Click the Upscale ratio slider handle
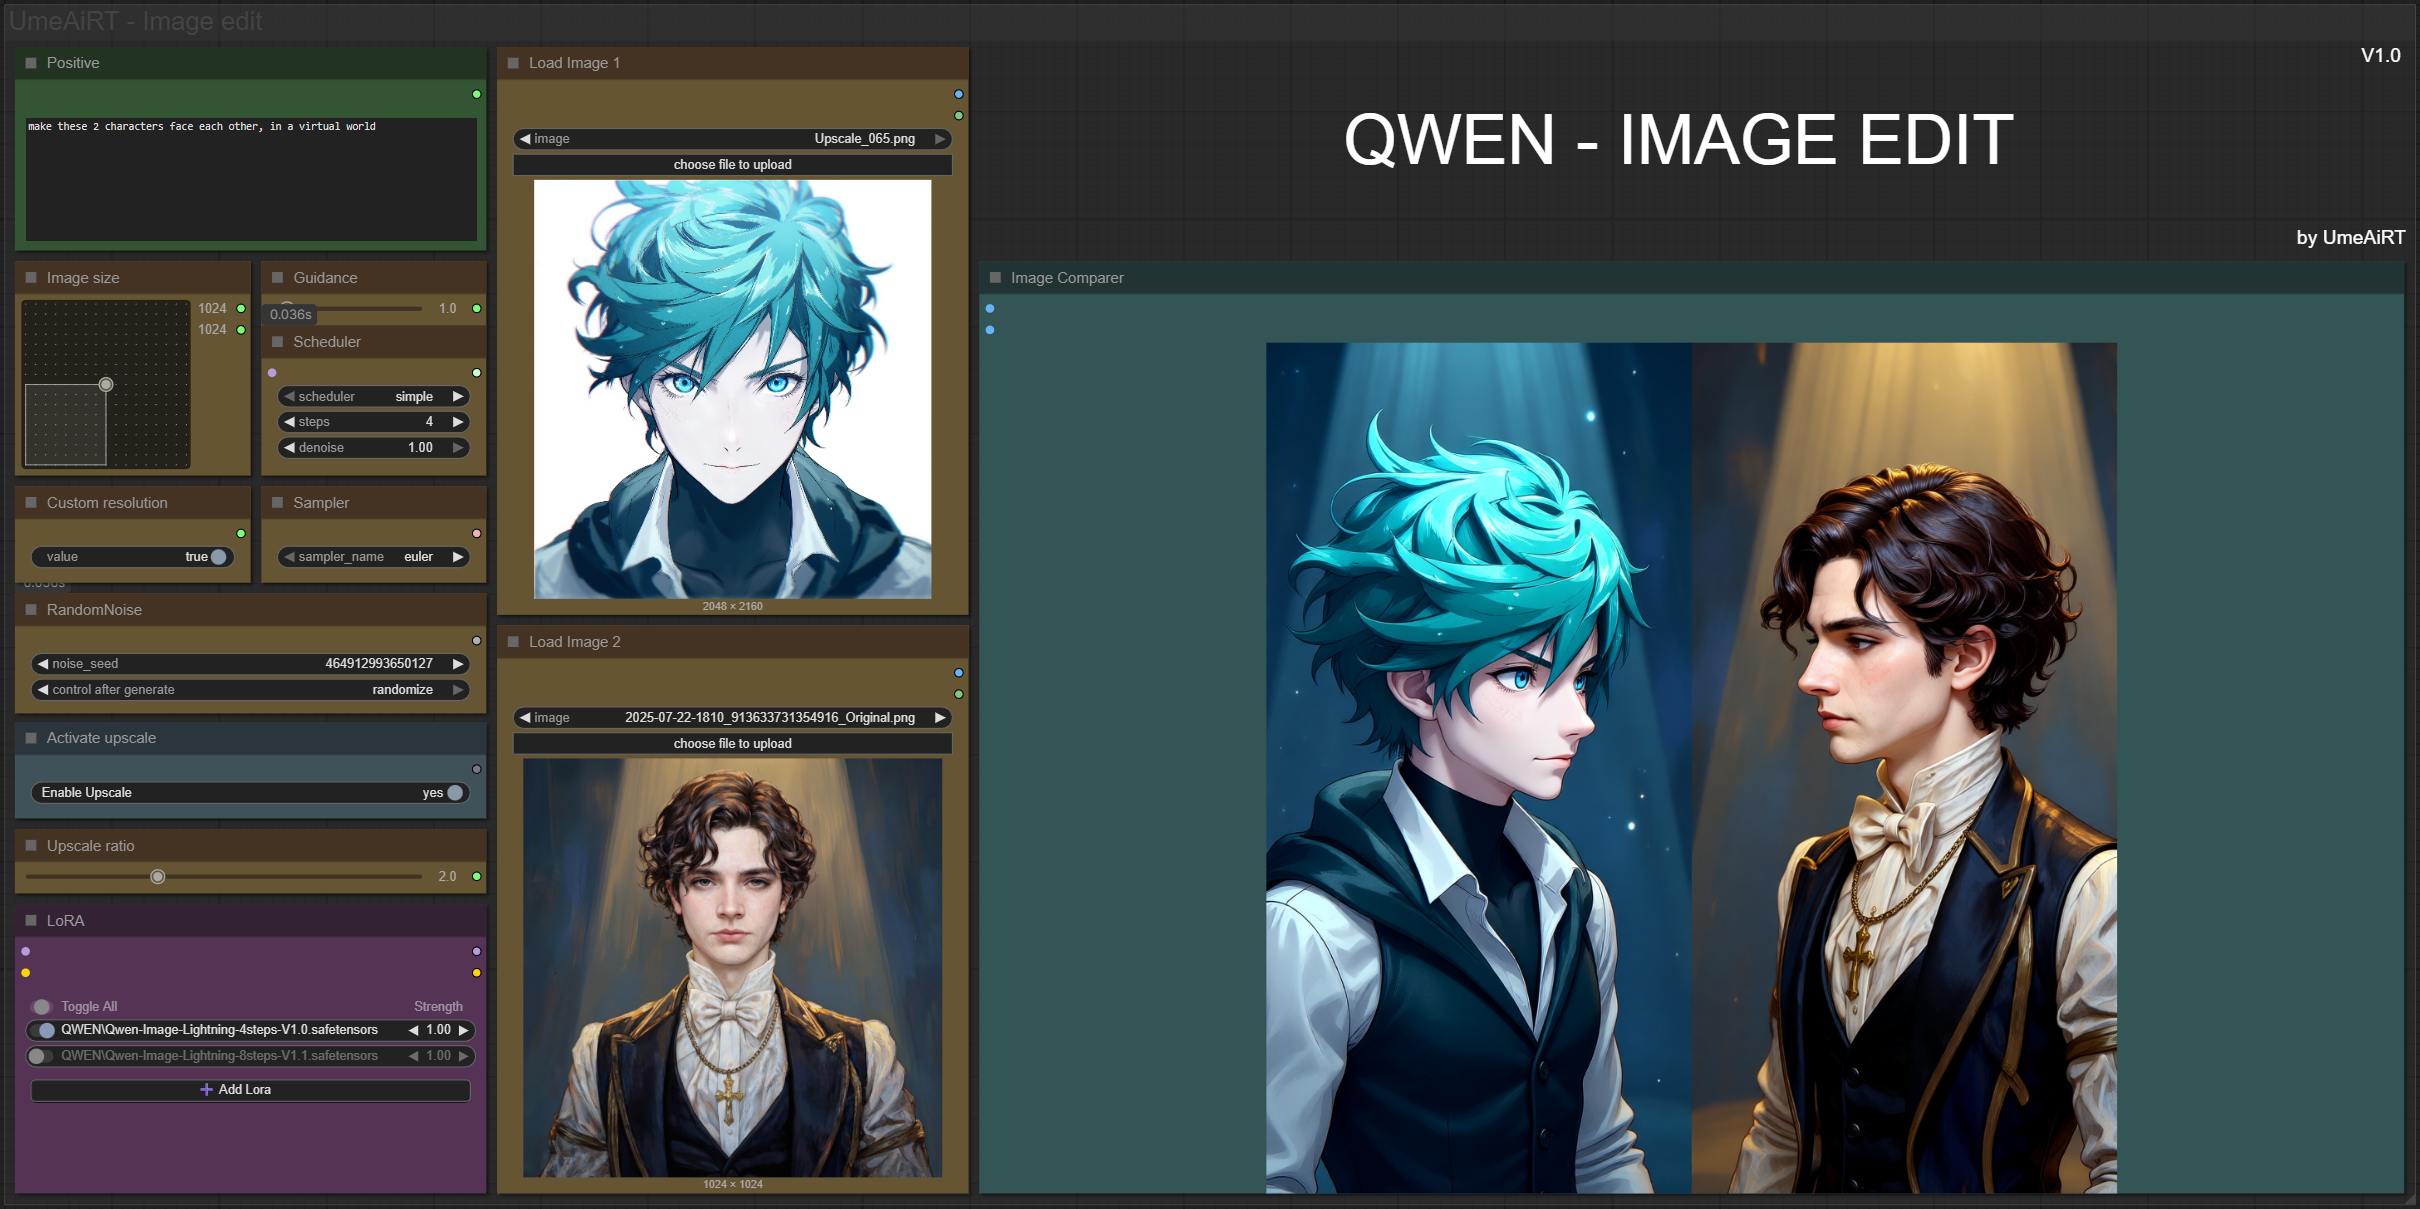This screenshot has width=2420, height=1209. 158,877
